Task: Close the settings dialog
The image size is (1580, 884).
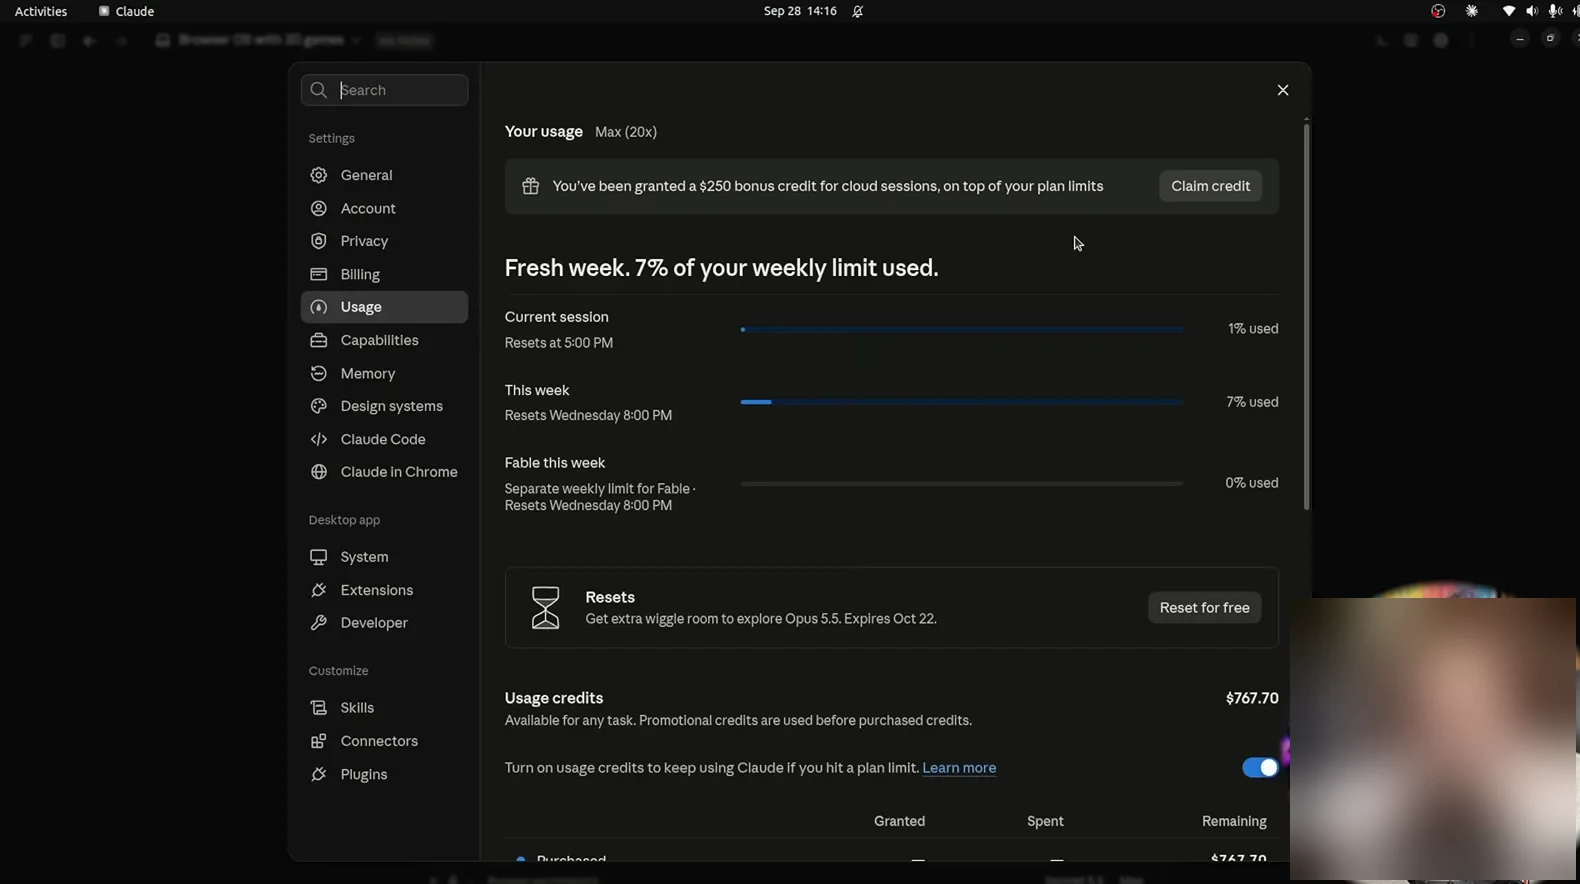Action: [x=1283, y=90]
